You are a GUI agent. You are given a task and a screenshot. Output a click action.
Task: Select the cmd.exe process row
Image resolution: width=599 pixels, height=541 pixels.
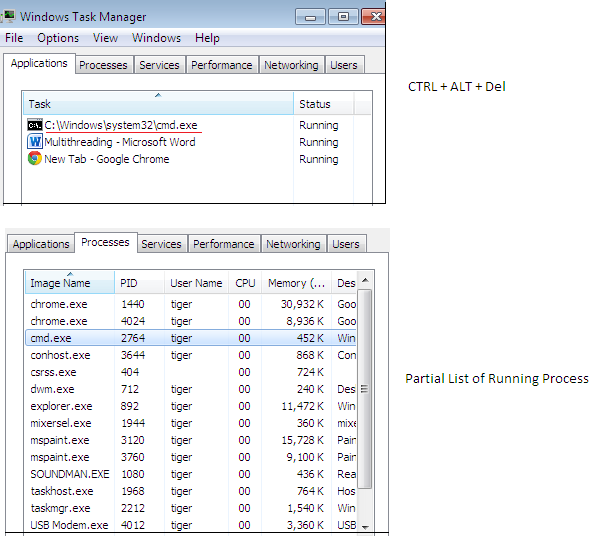[x=191, y=338]
